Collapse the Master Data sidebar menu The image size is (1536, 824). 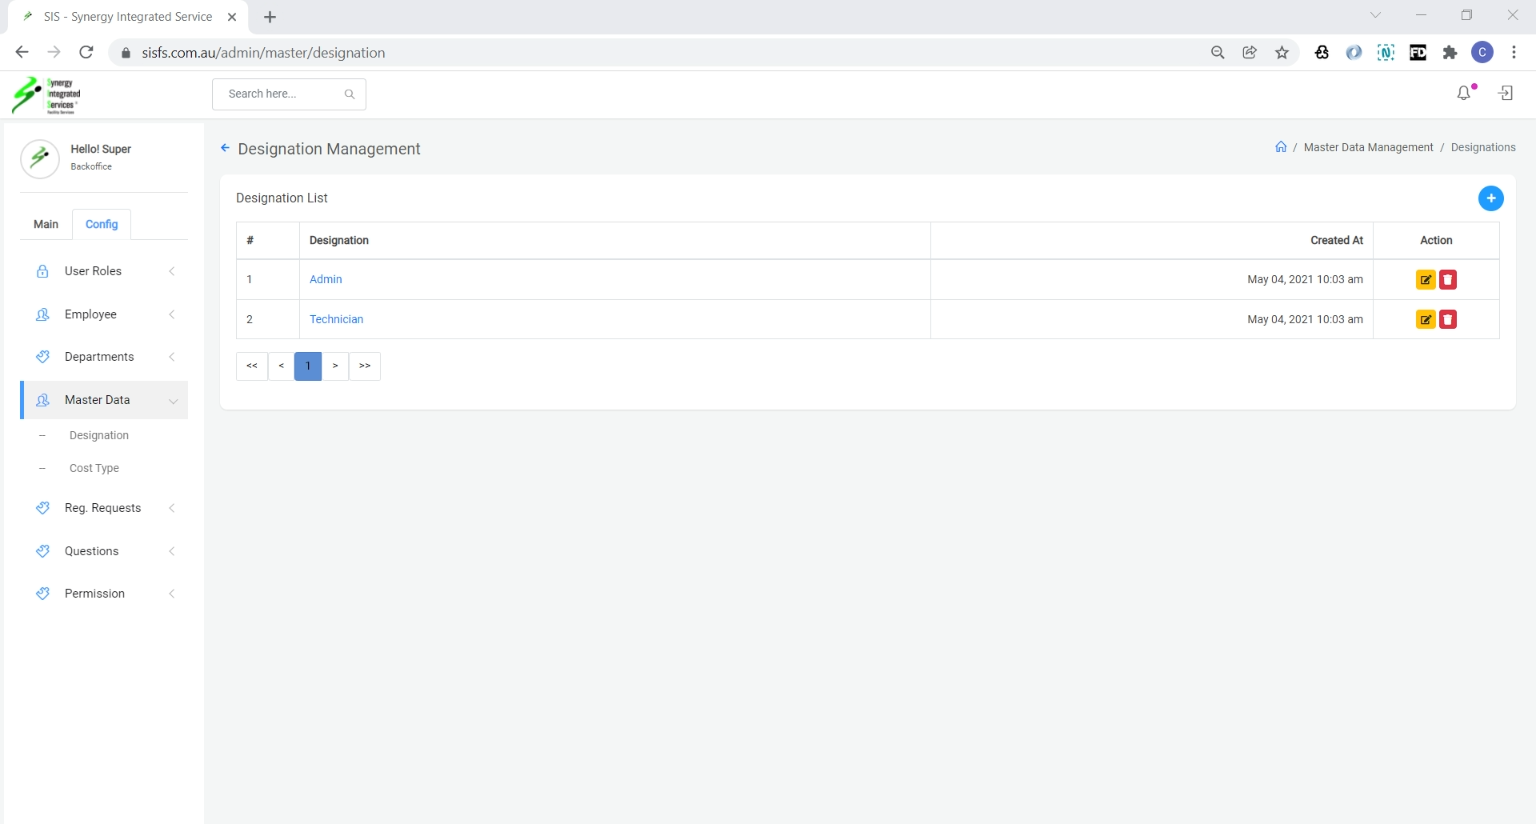104,400
